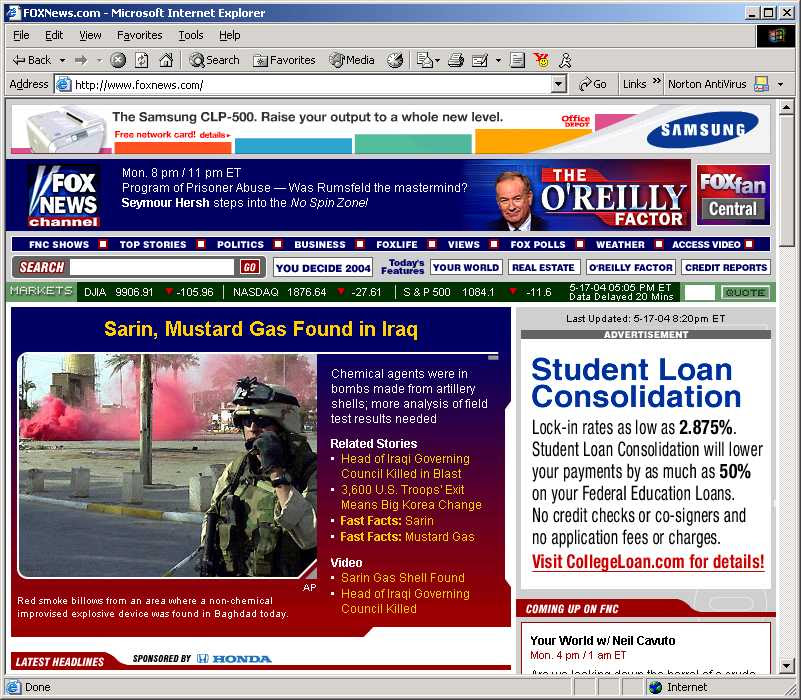Click the Go button next to Address
This screenshot has height=700, width=801.
coord(593,84)
